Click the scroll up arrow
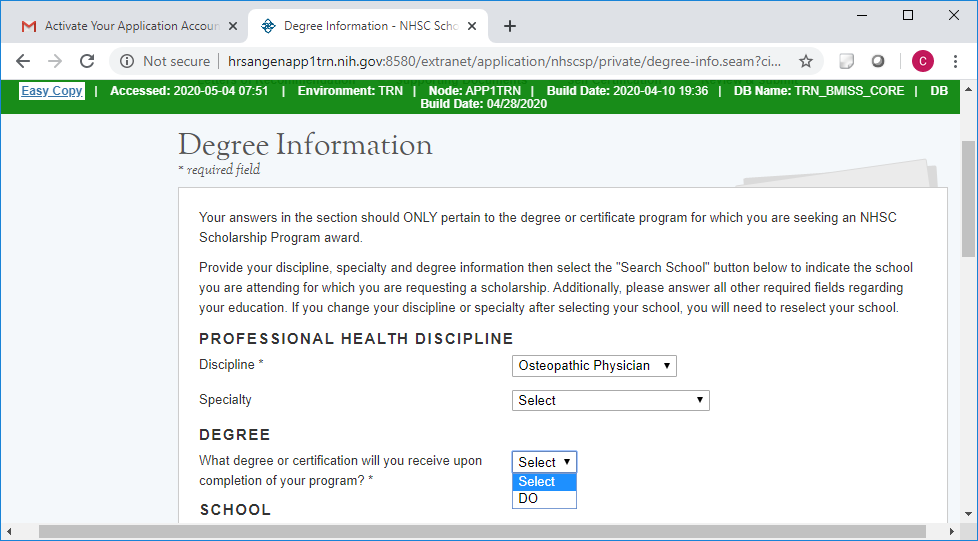 click(968, 89)
